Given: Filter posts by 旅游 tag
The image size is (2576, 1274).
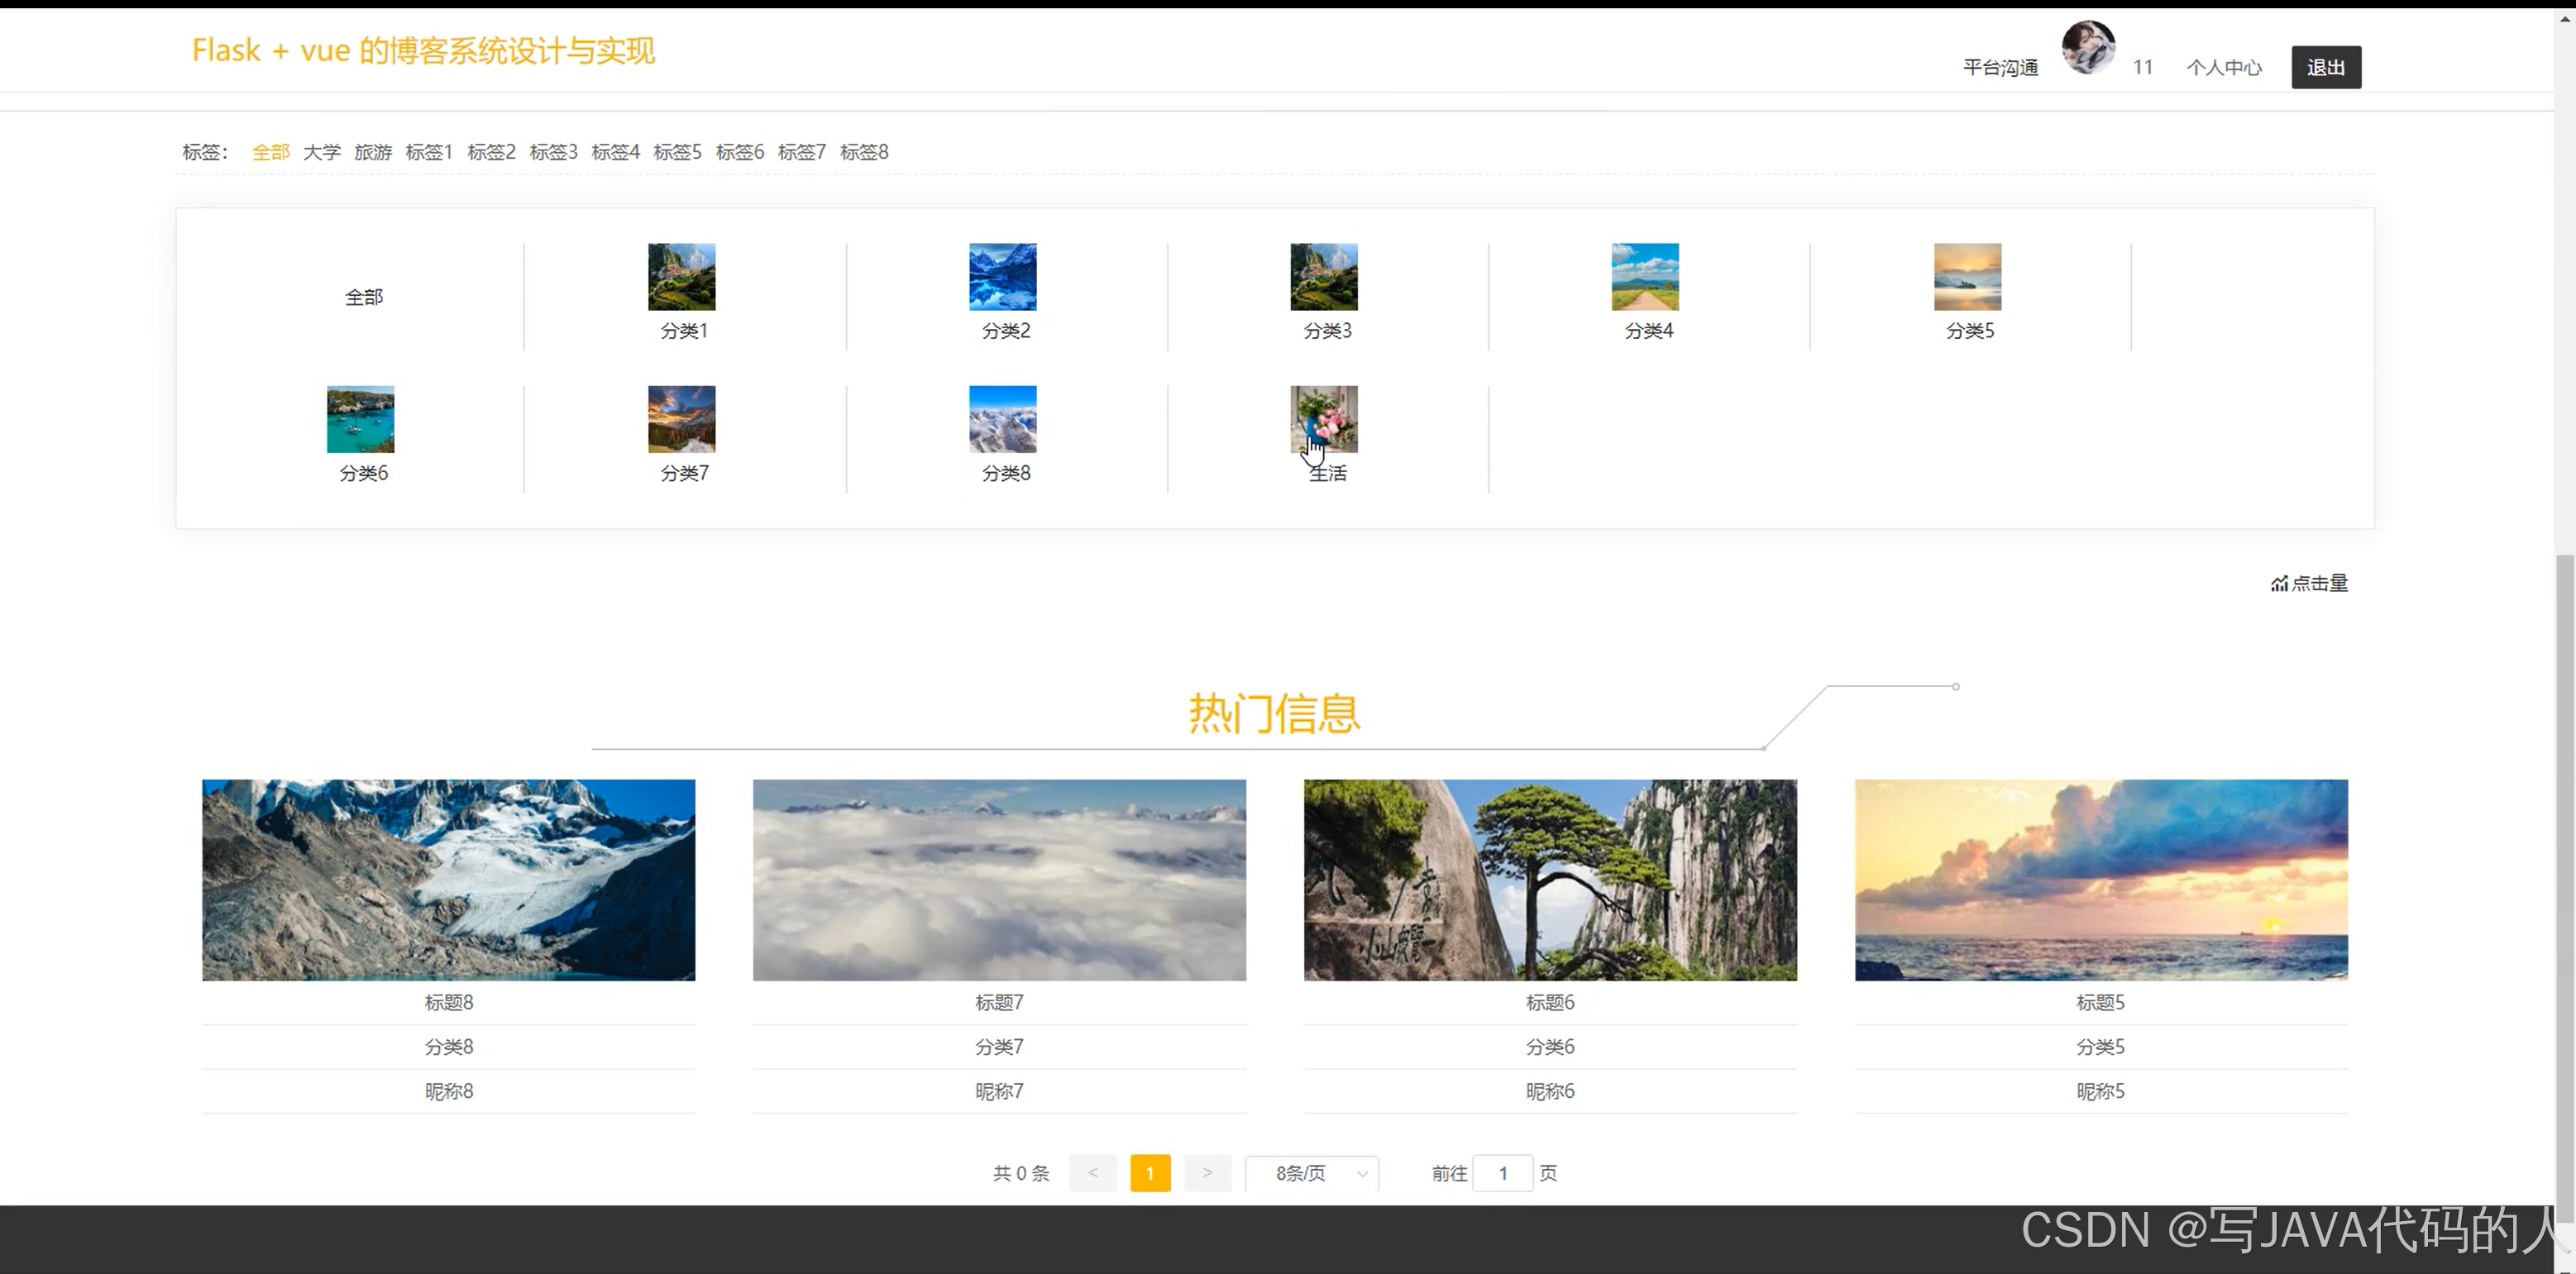Looking at the screenshot, I should click(x=373, y=152).
